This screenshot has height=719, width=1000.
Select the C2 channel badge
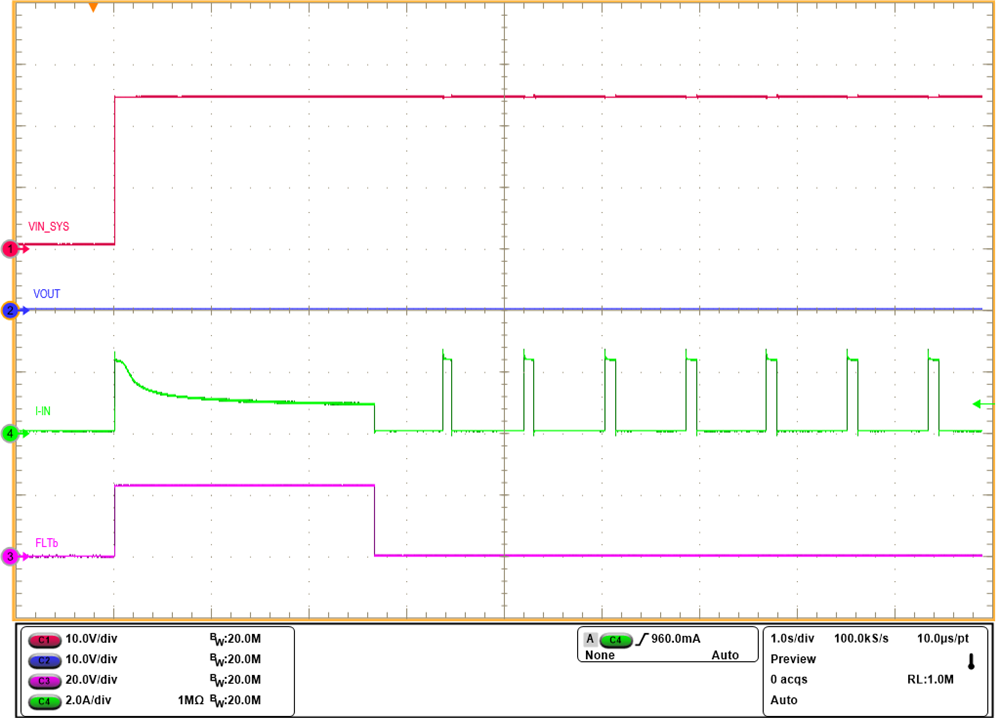(47, 661)
